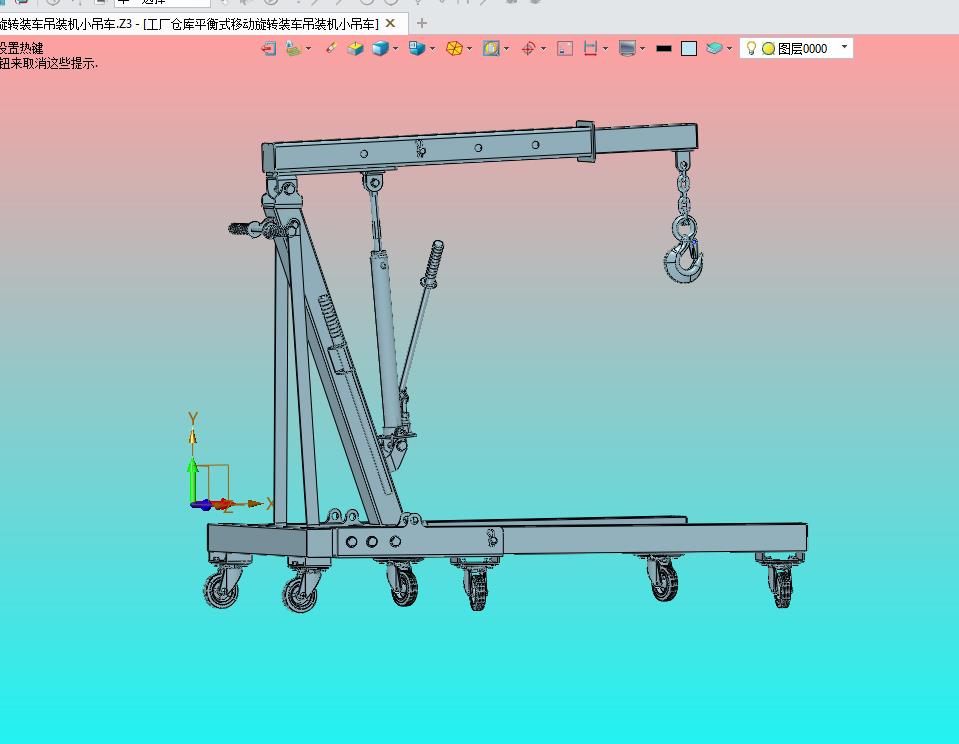
Task: Click the red dimension measure icon
Action: [590, 48]
